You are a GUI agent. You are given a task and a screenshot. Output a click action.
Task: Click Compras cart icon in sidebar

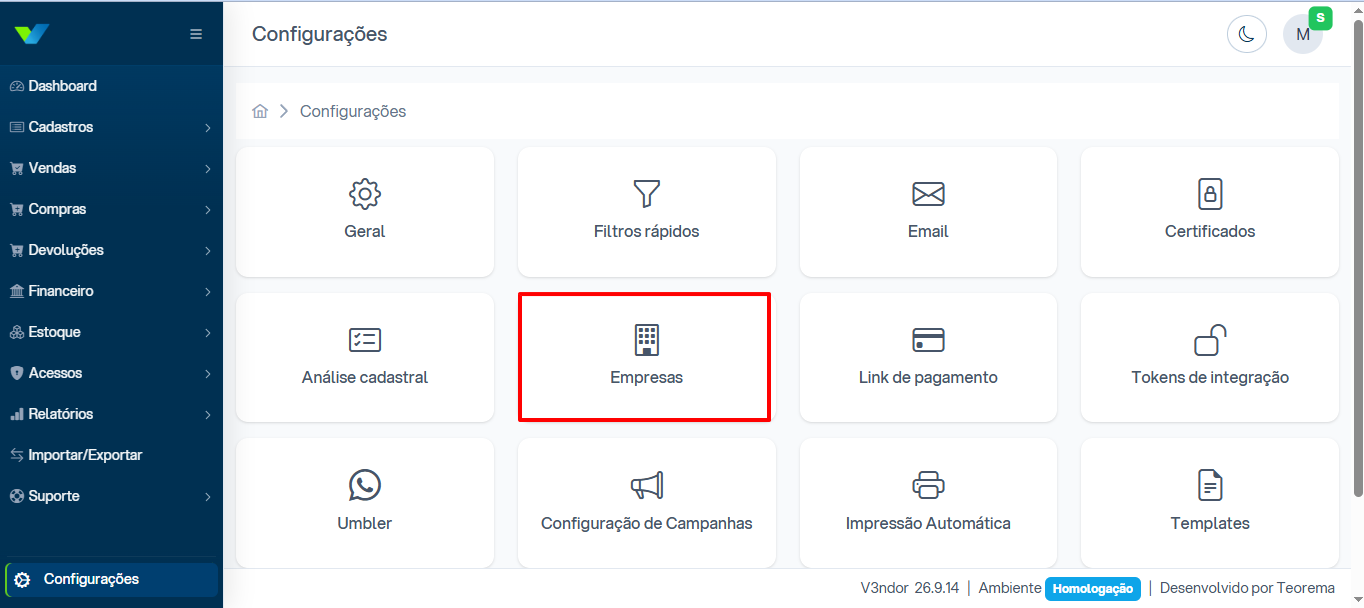(17, 209)
